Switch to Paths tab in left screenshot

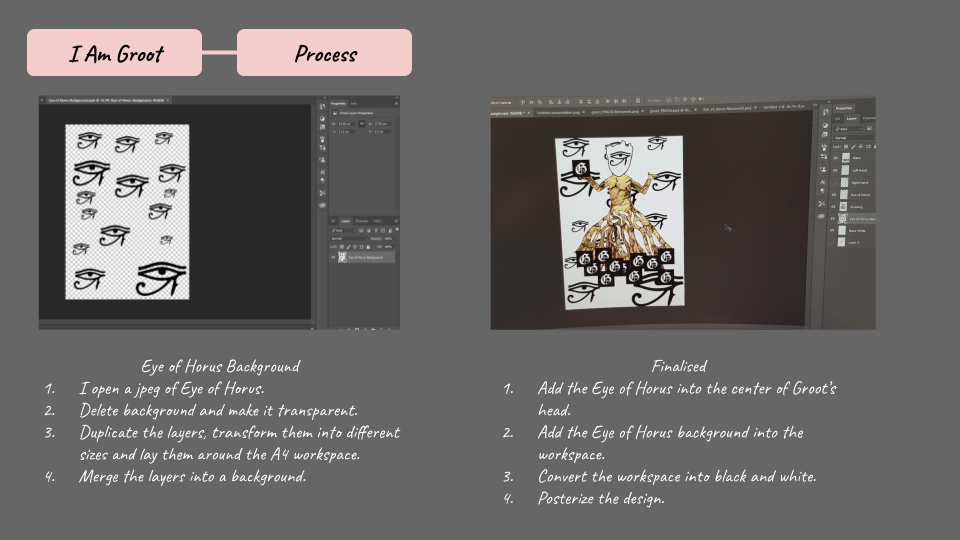click(377, 221)
